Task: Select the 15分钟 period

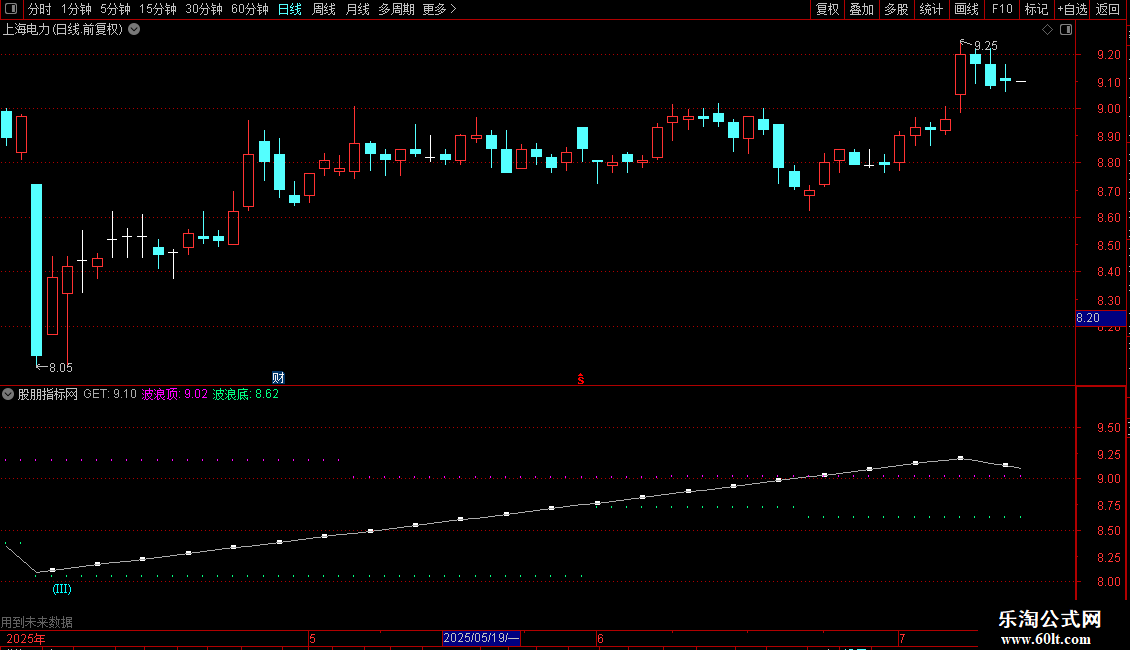Action: [157, 9]
